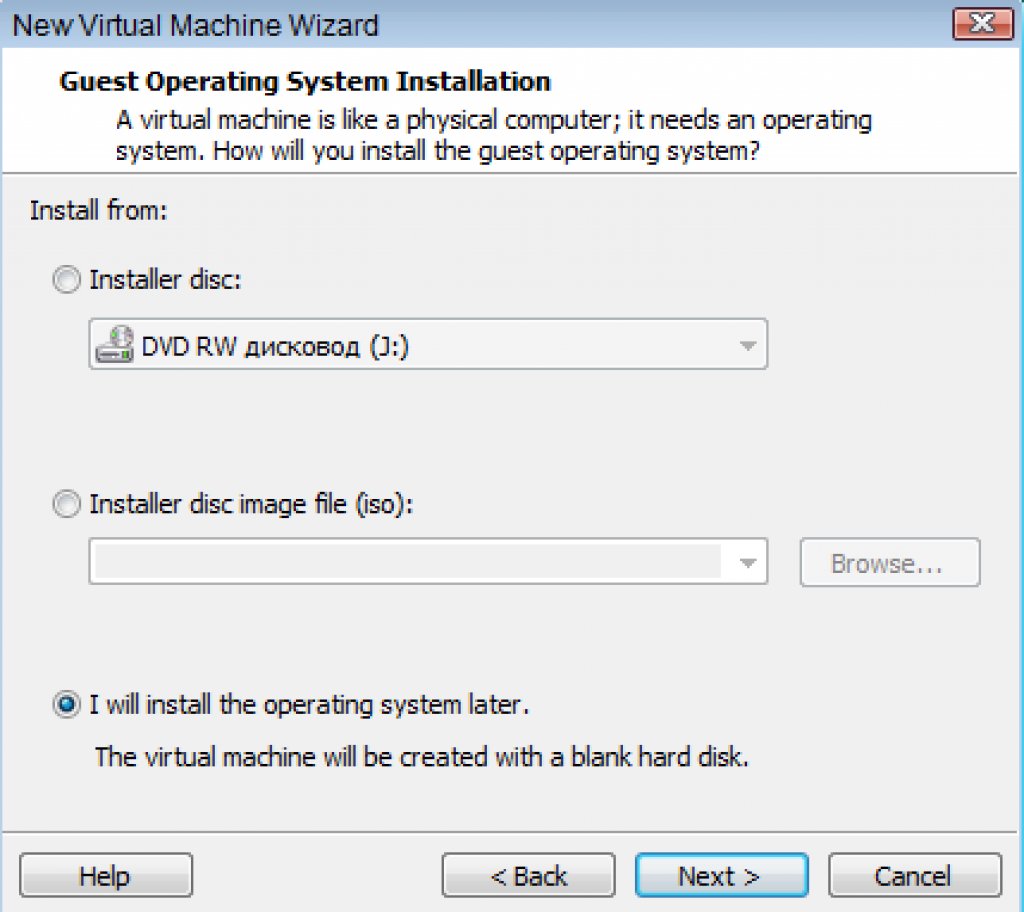This screenshot has width=1024, height=912.
Task: Go to the previous step with Back
Action: pyautogui.click(x=528, y=876)
